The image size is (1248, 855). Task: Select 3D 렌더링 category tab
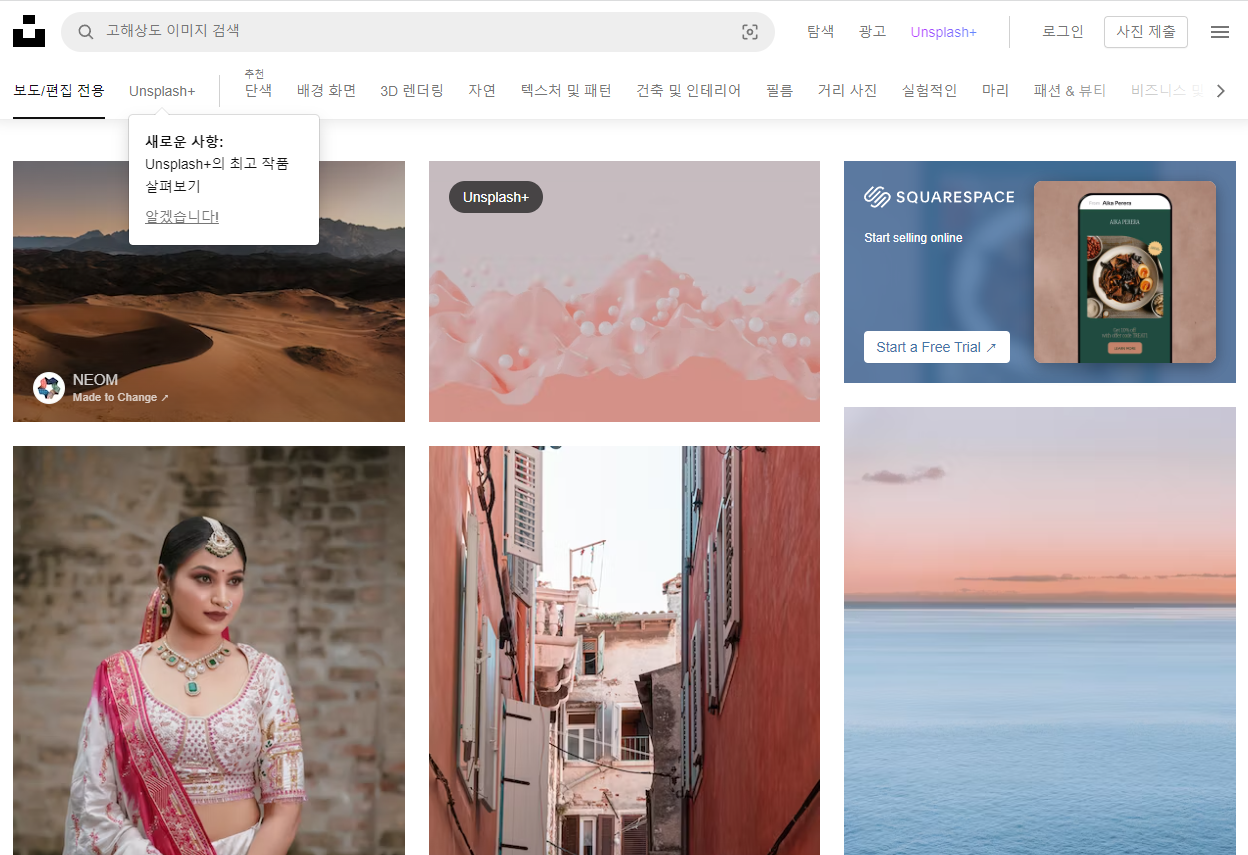[412, 91]
